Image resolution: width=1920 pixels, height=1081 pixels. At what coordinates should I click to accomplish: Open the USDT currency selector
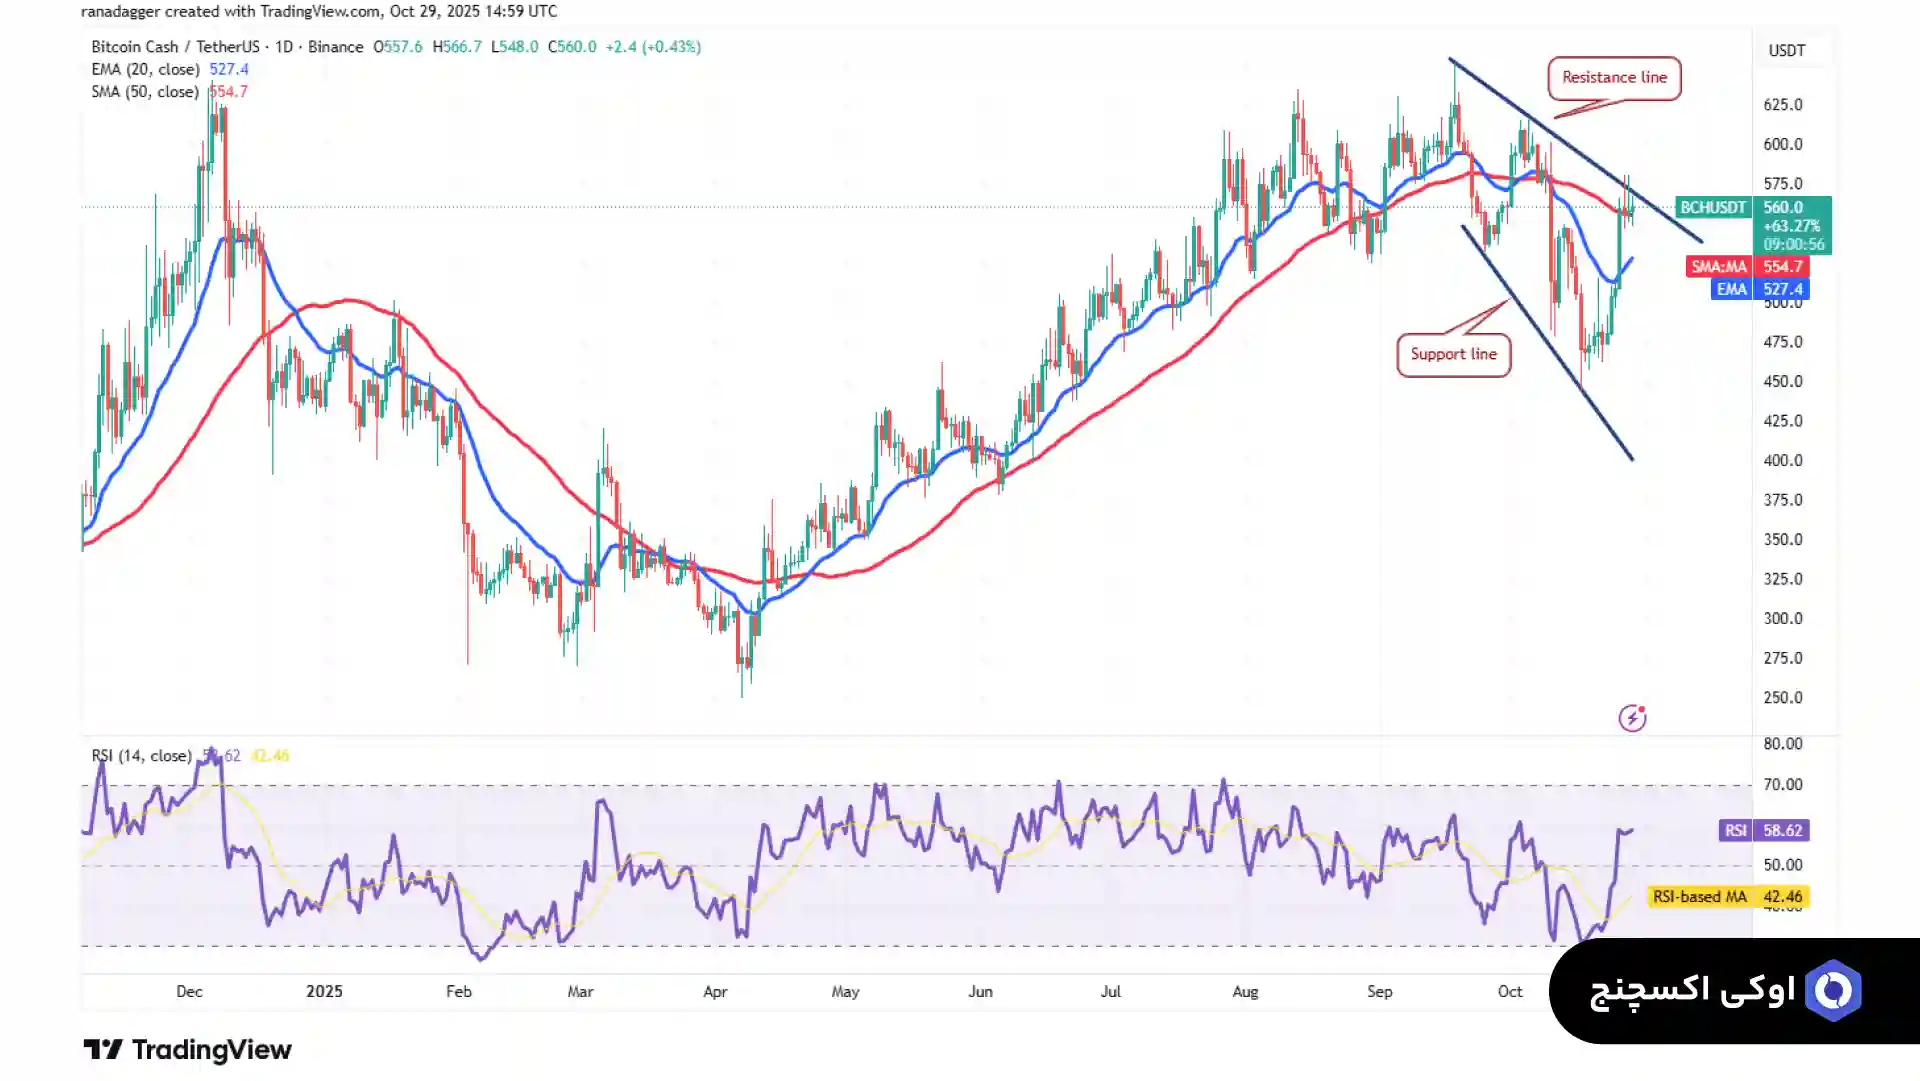pos(1786,50)
